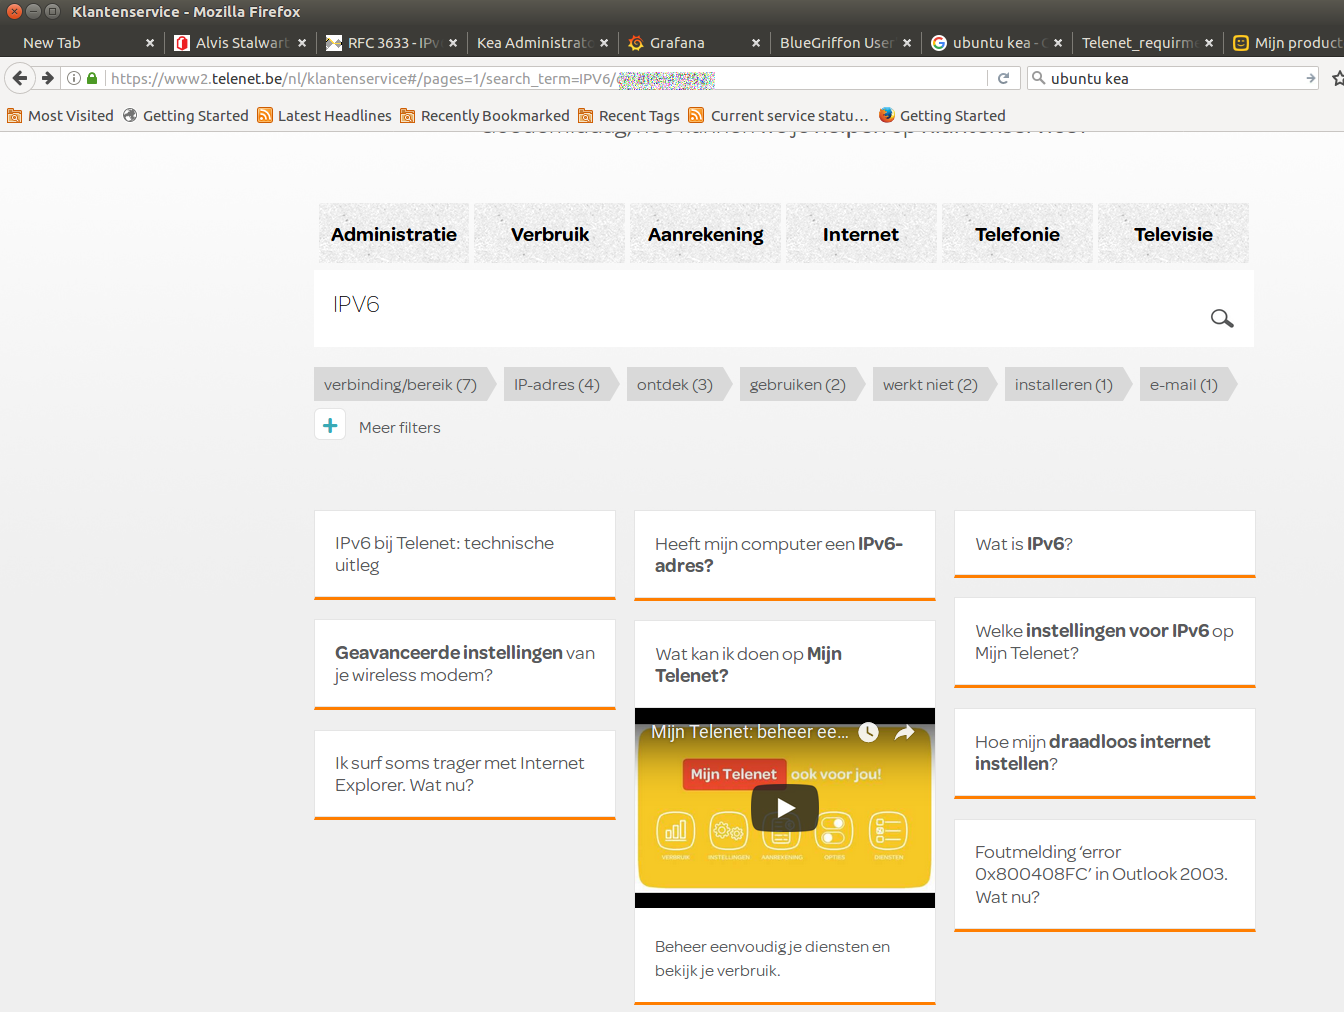Open the Recently Bookmarked folder
Image resolution: width=1344 pixels, height=1012 pixels.
pyautogui.click(x=484, y=116)
